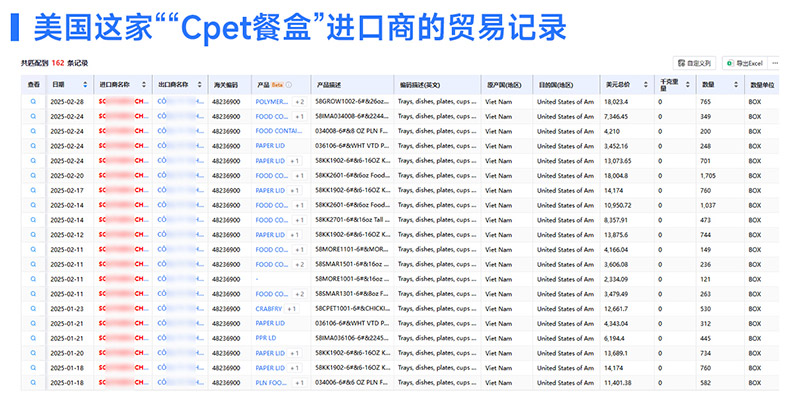
Task: Click the 自定义列 button
Action: pos(694,63)
